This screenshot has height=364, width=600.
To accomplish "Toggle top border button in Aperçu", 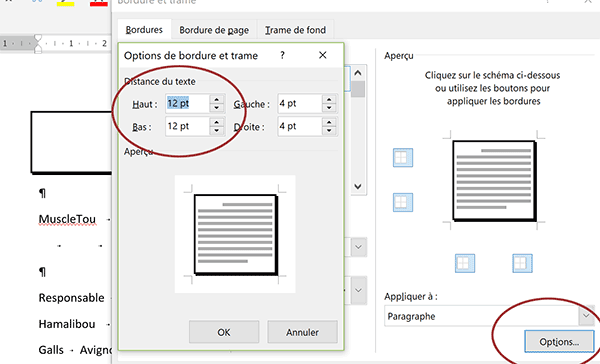I will click(x=403, y=158).
